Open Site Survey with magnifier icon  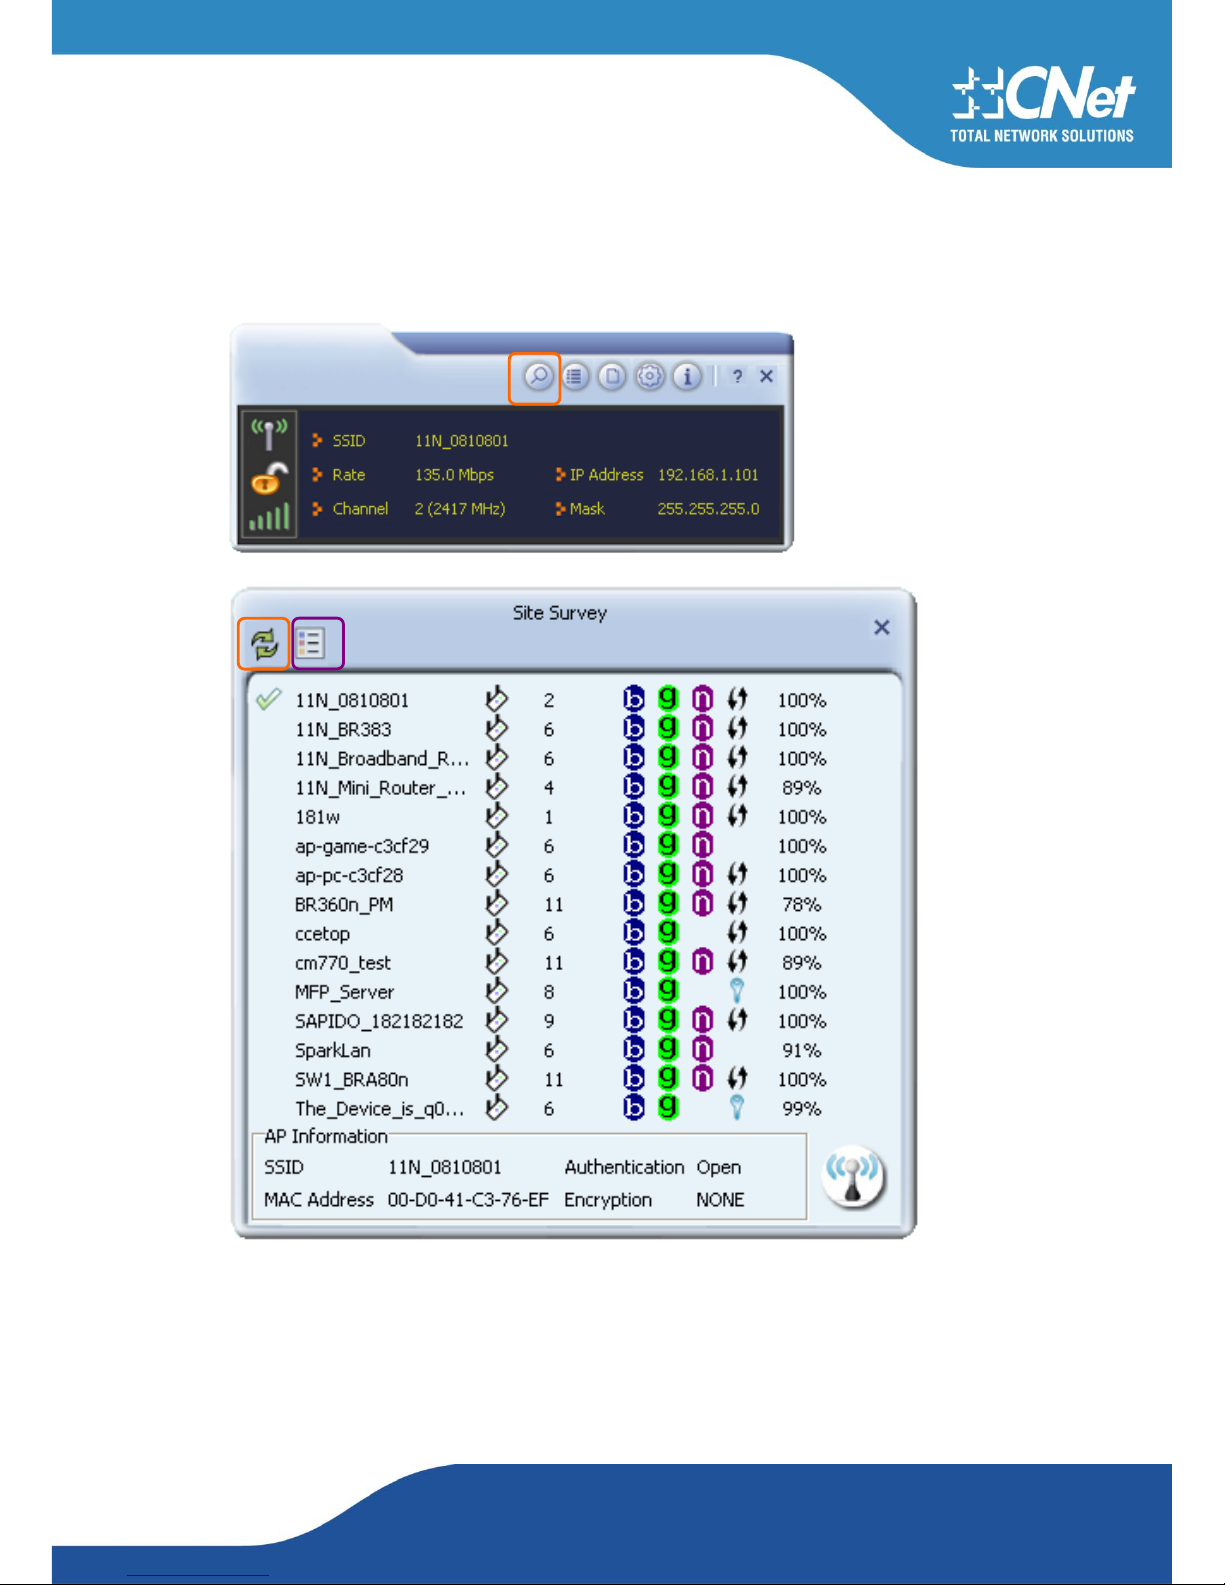(537, 377)
